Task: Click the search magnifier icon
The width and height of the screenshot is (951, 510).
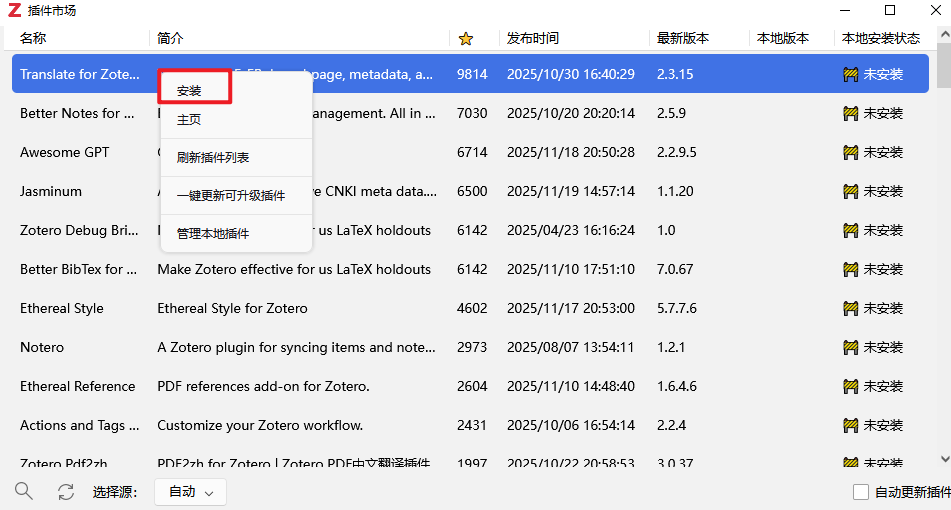Action: point(24,492)
